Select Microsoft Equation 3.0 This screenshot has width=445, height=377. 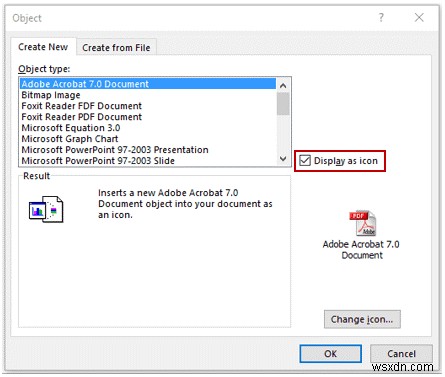coord(148,128)
